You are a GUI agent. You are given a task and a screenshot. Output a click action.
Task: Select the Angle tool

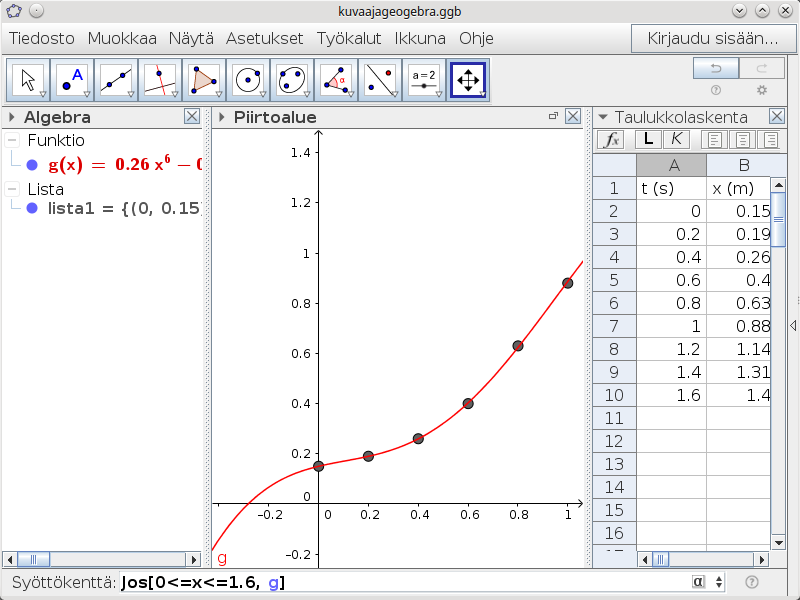click(x=336, y=80)
